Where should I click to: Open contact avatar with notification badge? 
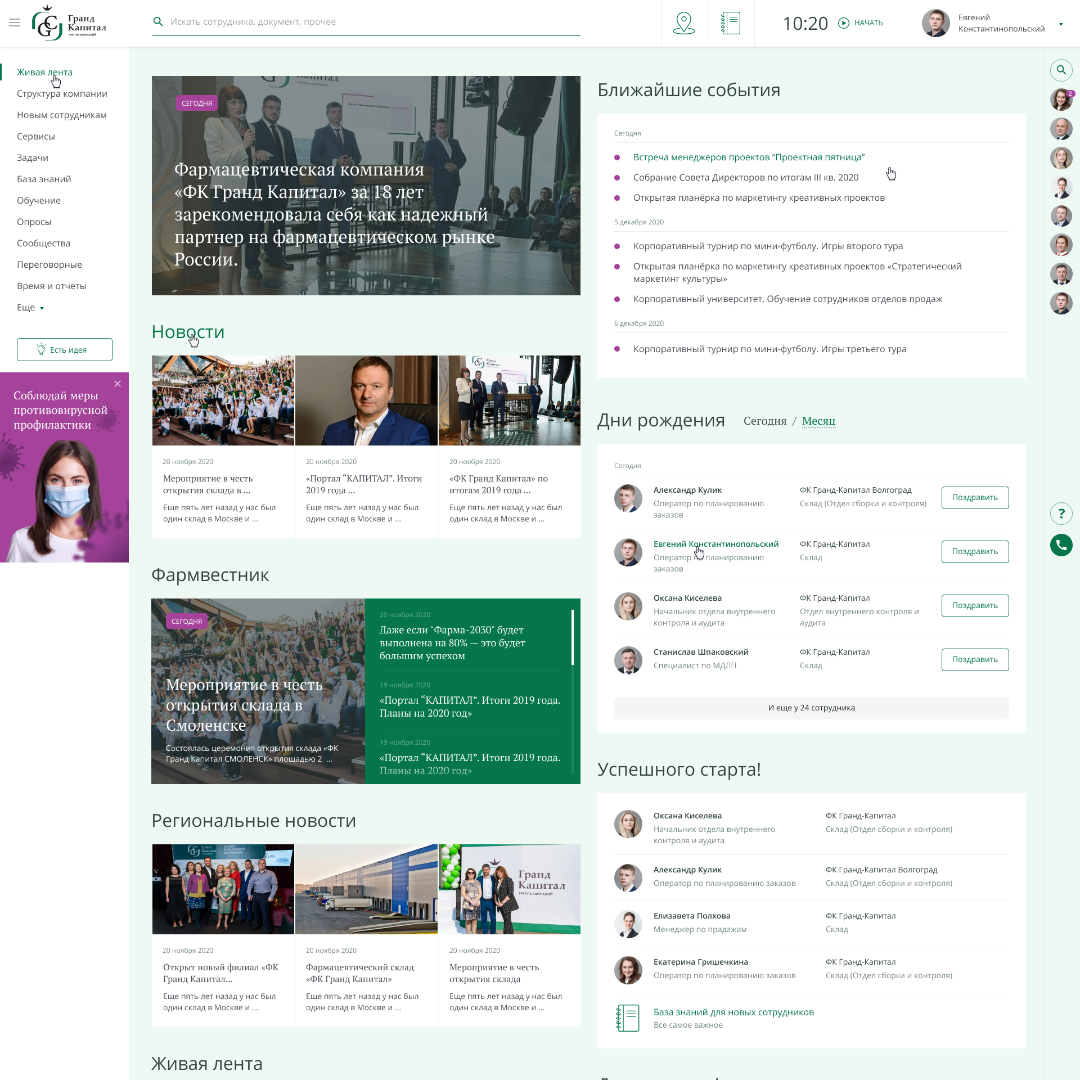1061,99
